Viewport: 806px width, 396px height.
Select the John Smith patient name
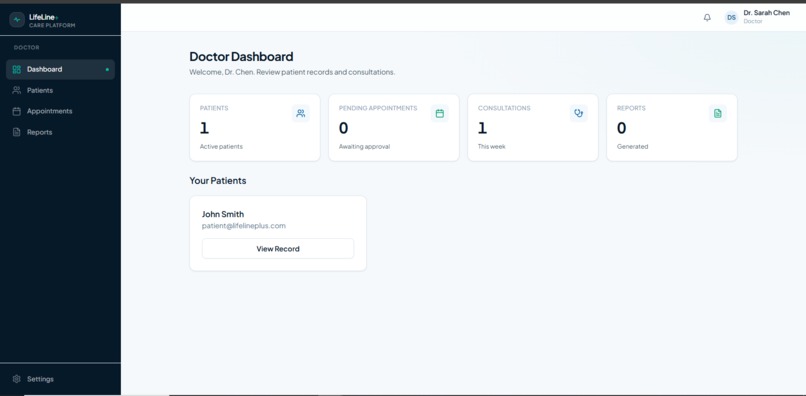(223, 214)
